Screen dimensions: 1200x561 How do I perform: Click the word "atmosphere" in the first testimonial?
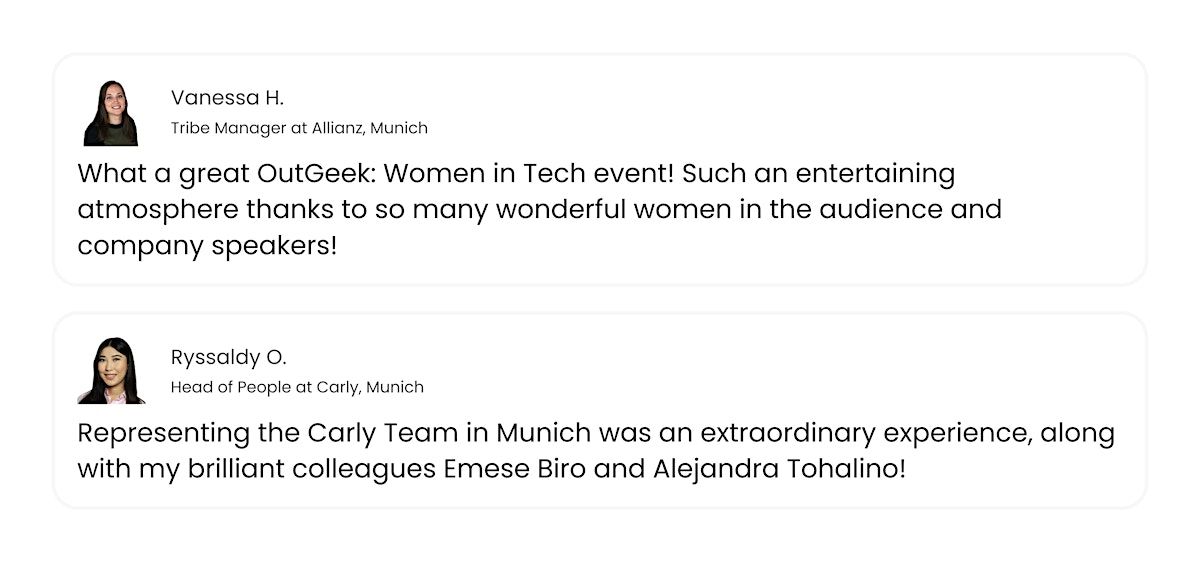click(159, 210)
